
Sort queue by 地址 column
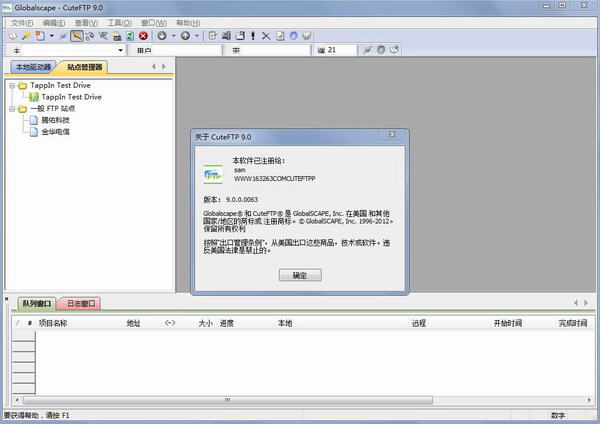click(133, 323)
